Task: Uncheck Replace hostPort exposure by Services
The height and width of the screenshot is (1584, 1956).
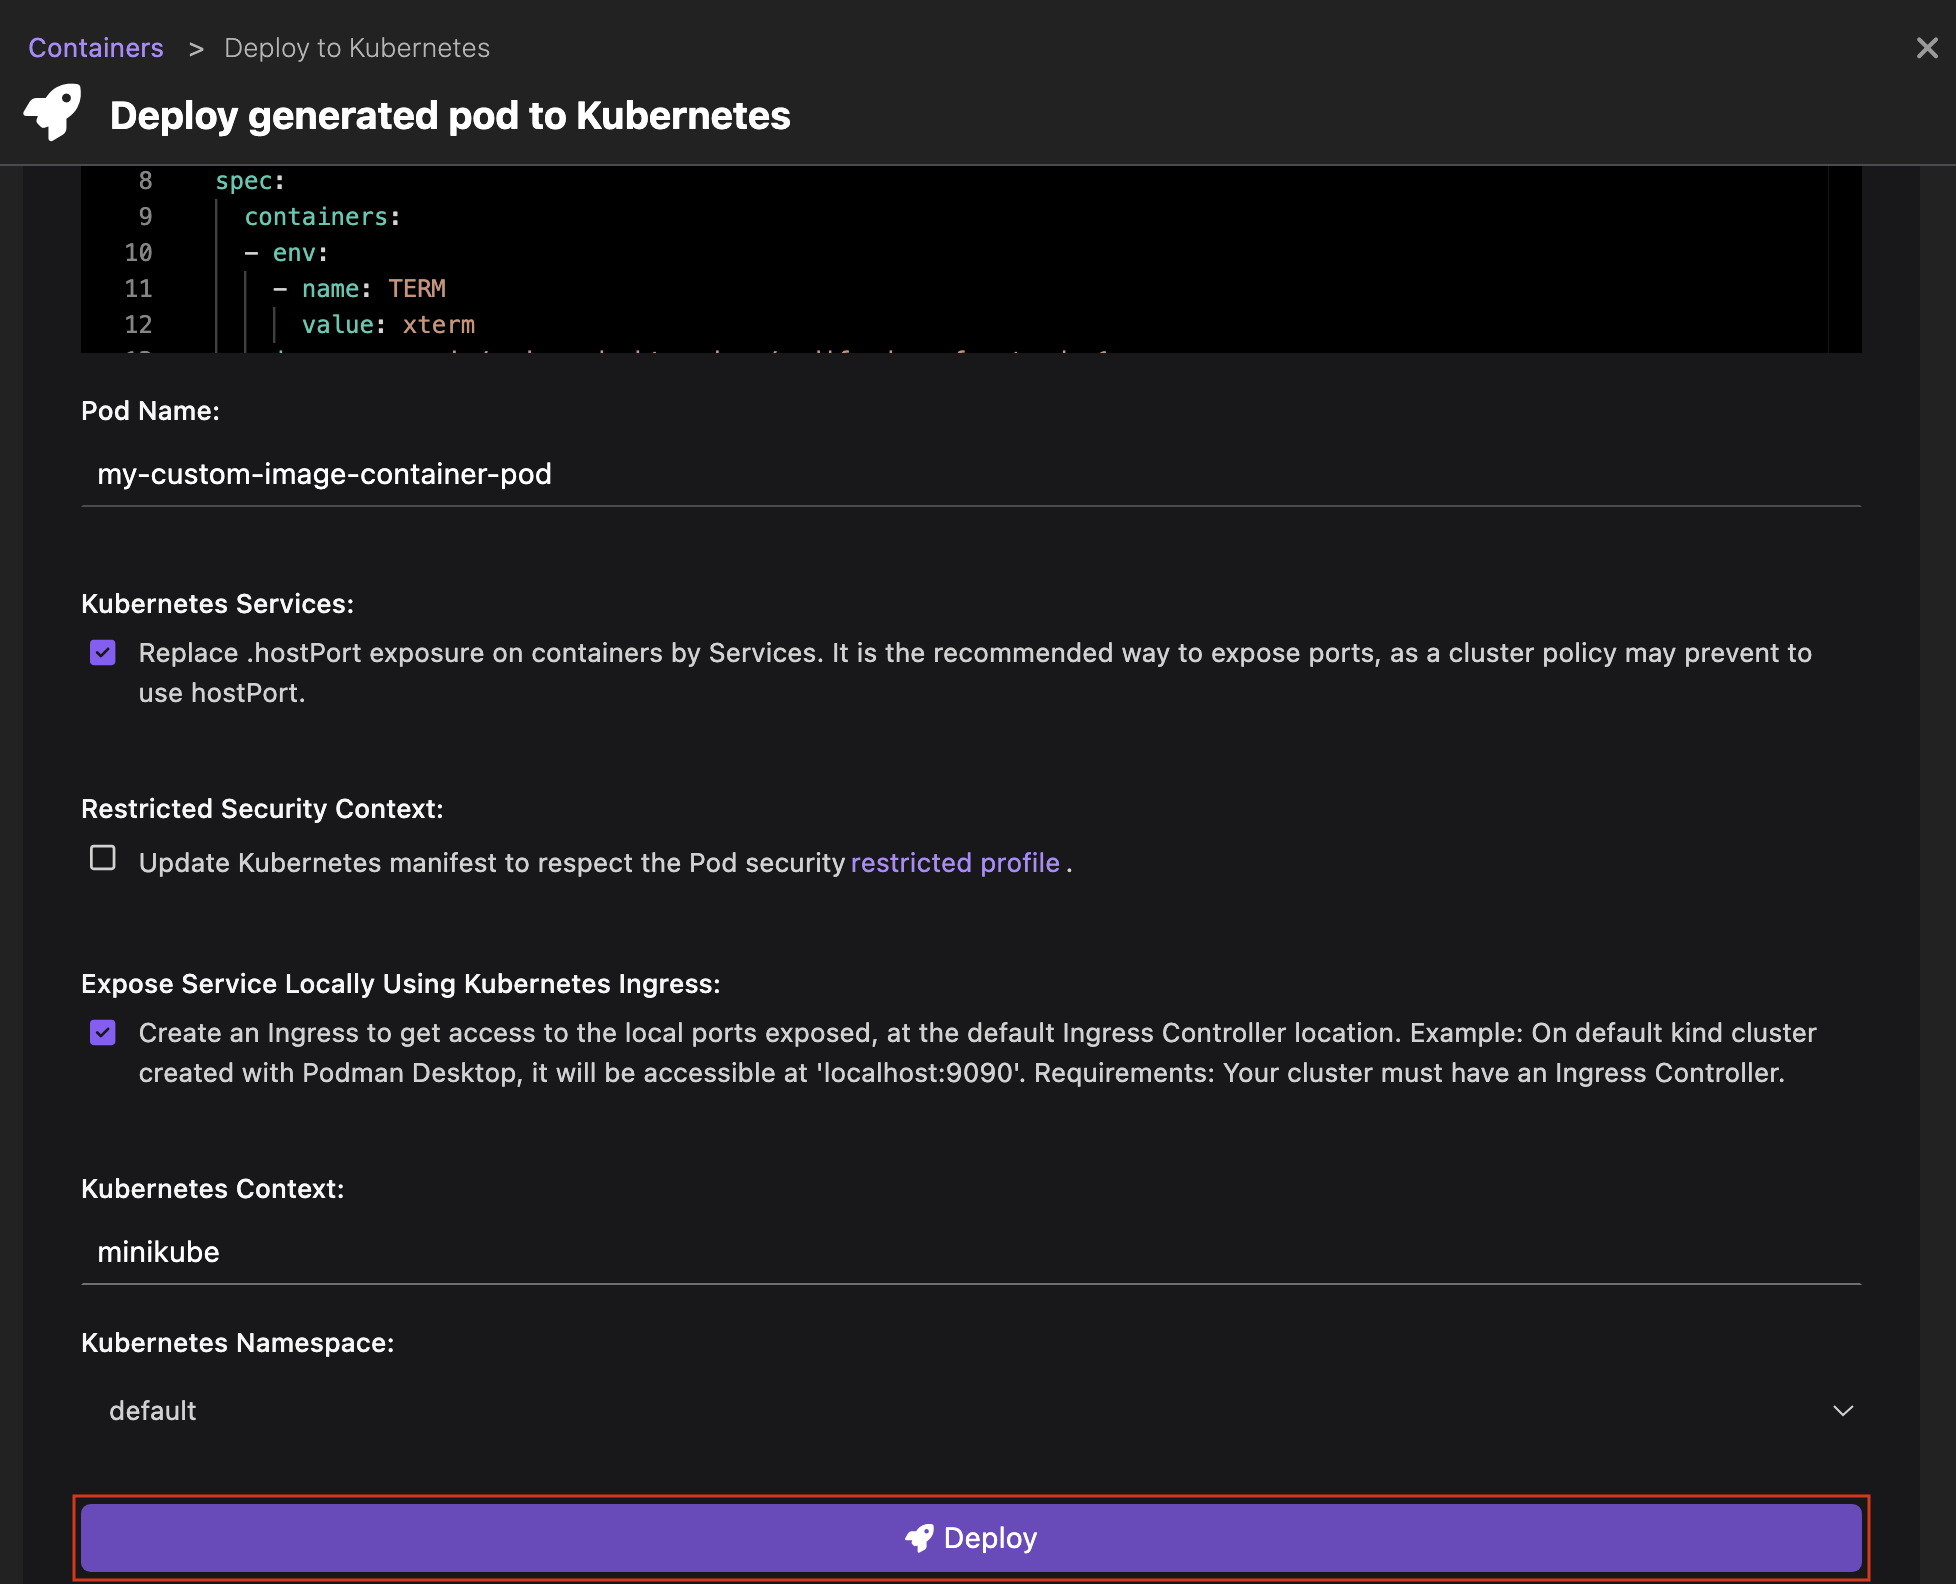Action: 103,653
